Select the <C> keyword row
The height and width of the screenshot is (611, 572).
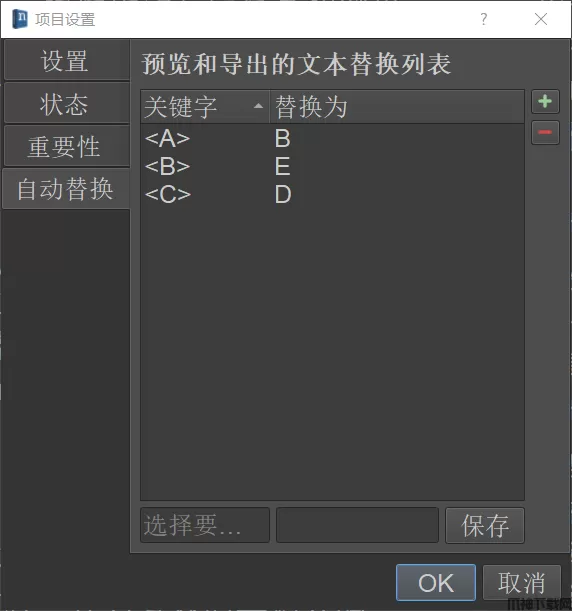(332, 194)
